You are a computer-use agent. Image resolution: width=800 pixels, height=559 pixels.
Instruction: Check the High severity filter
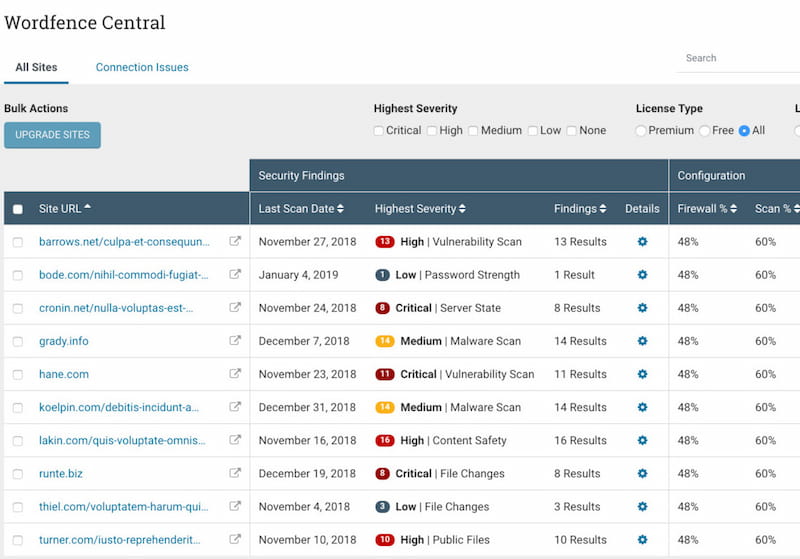[x=432, y=131]
